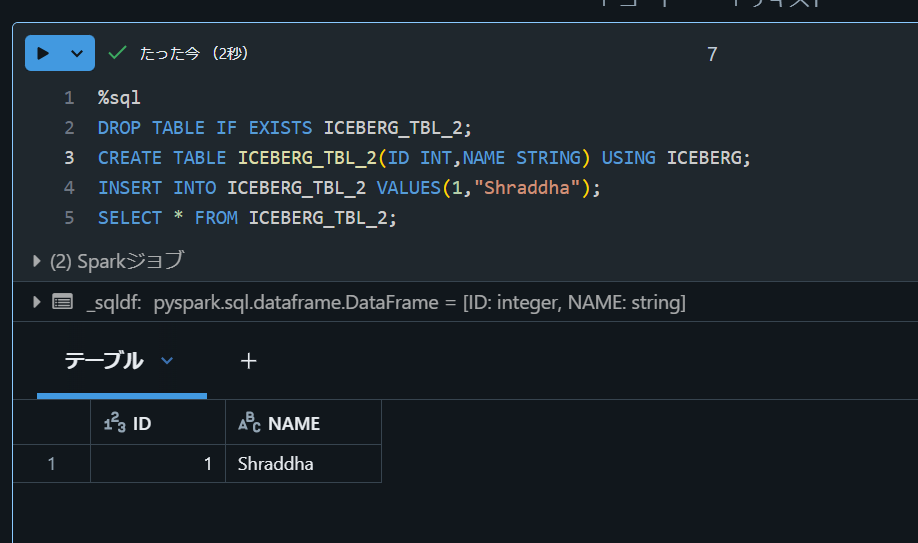
Task: Place cursor on the SELECT * FROM line
Action: click(x=247, y=218)
